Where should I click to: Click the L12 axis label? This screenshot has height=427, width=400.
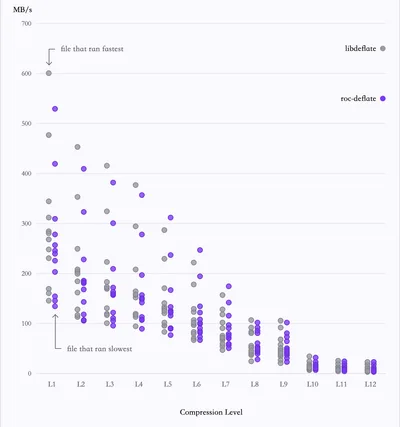click(370, 384)
